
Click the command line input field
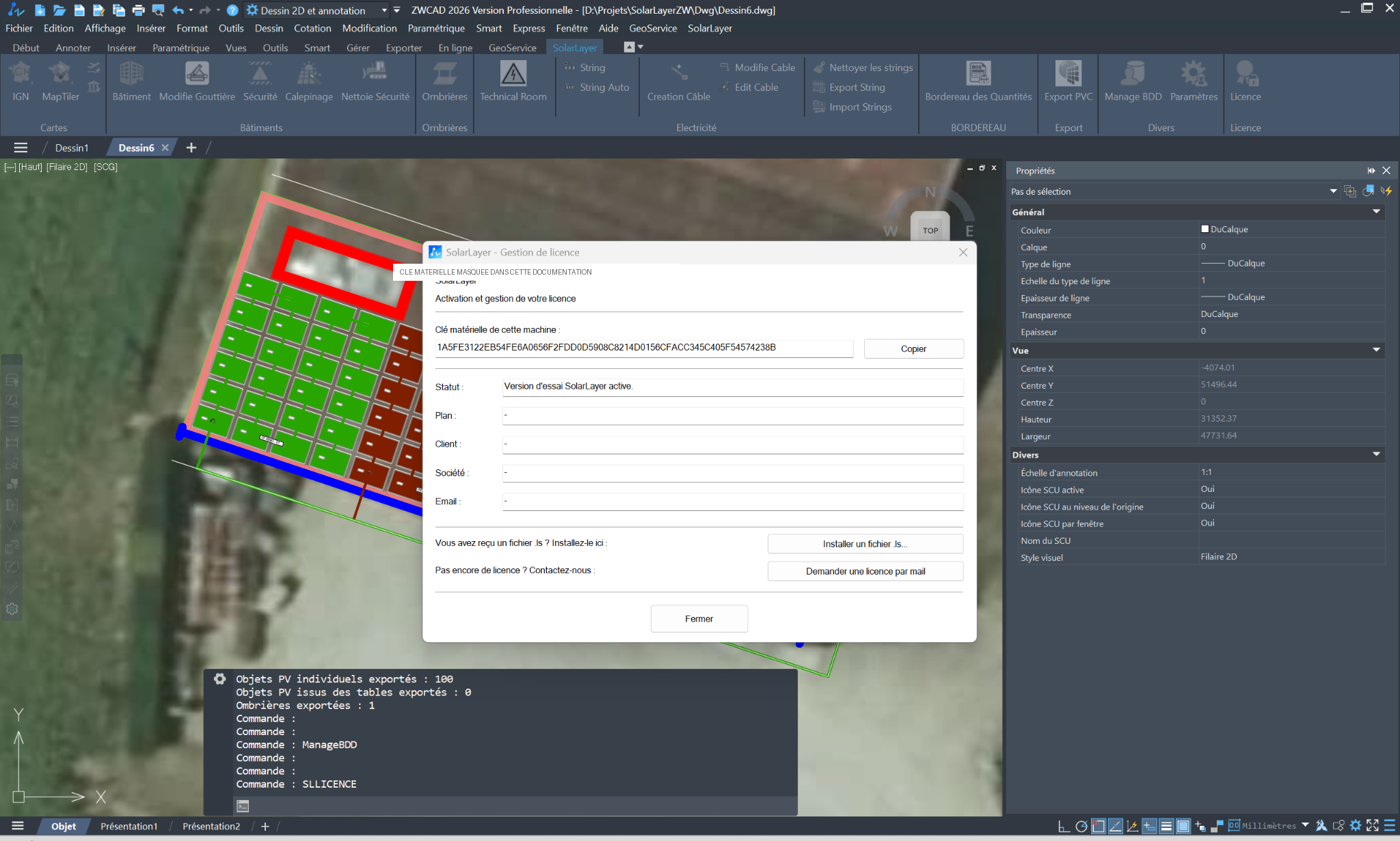pos(516,805)
